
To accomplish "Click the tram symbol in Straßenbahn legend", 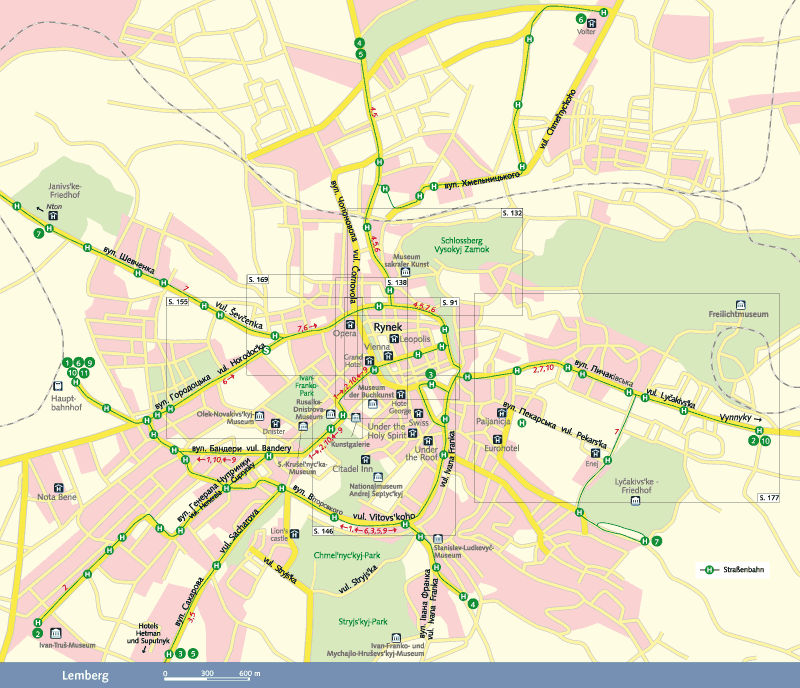I will point(709,570).
